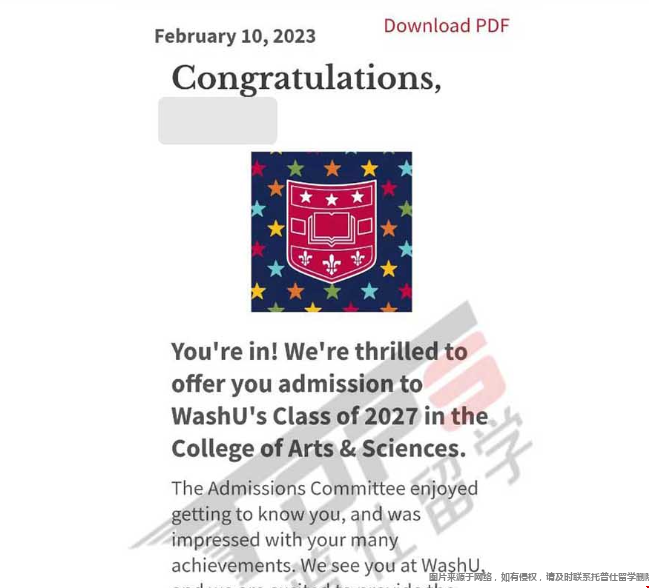Click "The Admissions Committee enjoyed" line
Image resolution: width=649 pixels, height=588 pixels.
325,489
